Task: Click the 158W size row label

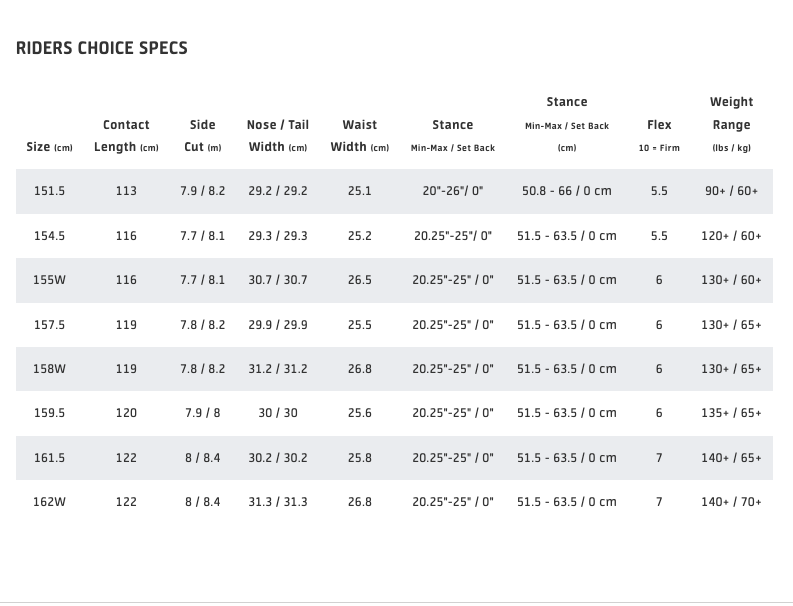Action: click(49, 369)
